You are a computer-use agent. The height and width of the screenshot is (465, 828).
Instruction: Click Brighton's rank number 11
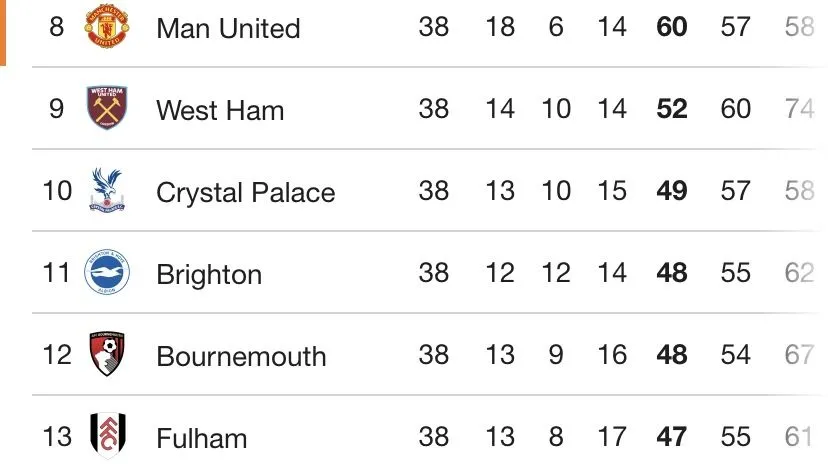coord(57,273)
